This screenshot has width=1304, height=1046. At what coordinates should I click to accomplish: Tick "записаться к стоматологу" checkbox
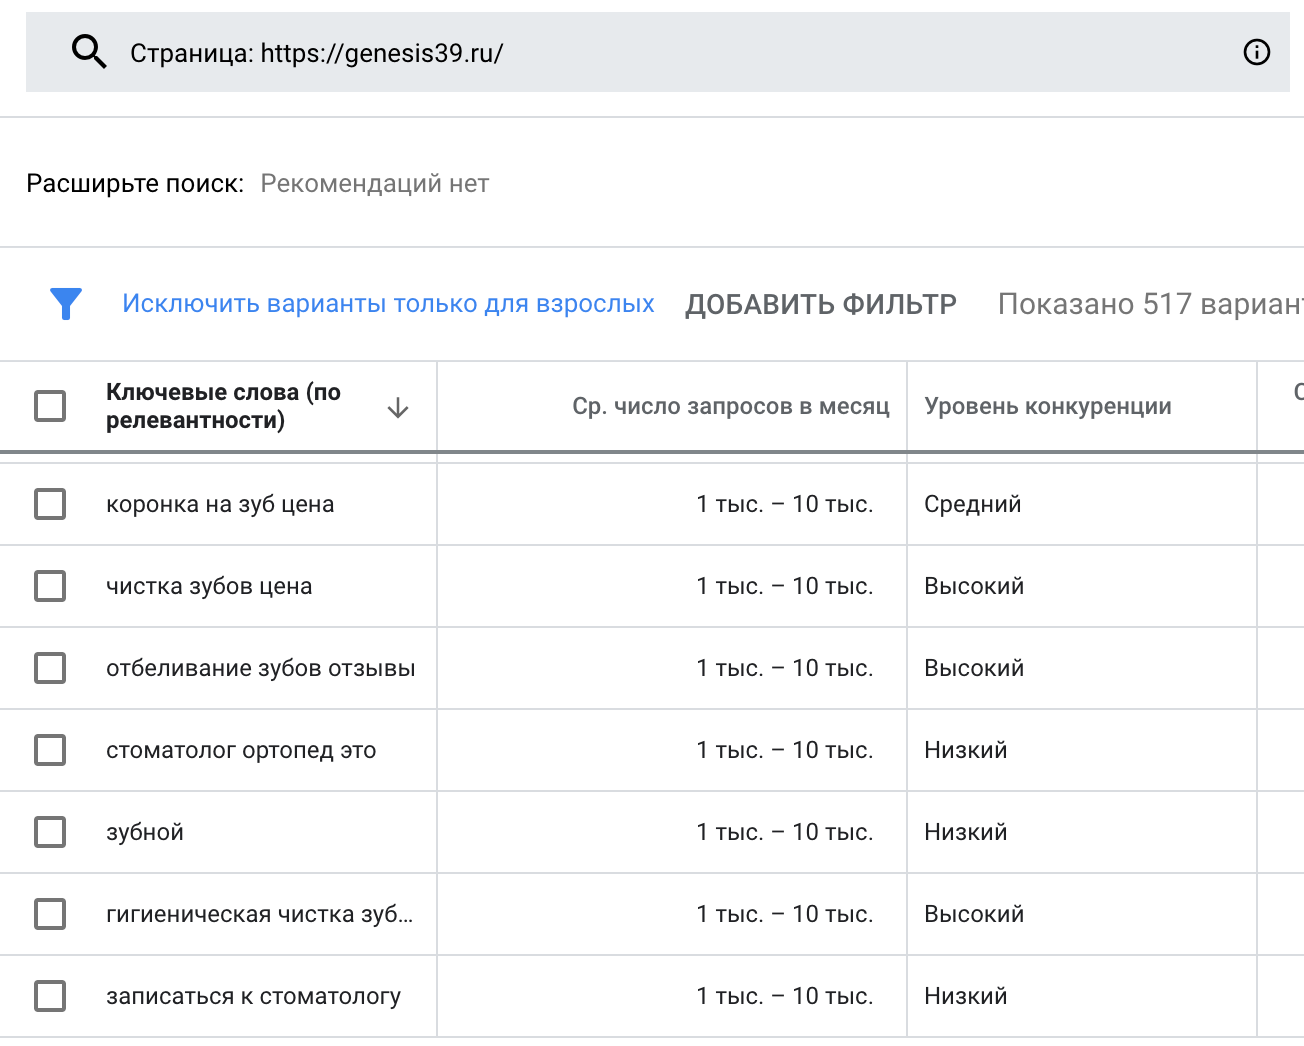[50, 996]
